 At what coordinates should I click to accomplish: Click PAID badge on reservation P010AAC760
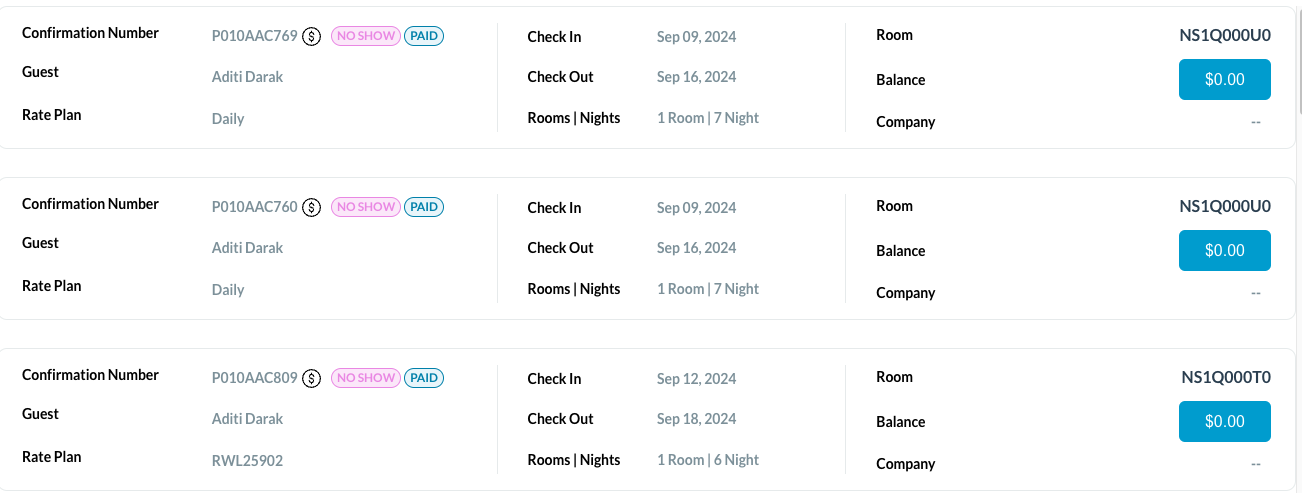424,208
